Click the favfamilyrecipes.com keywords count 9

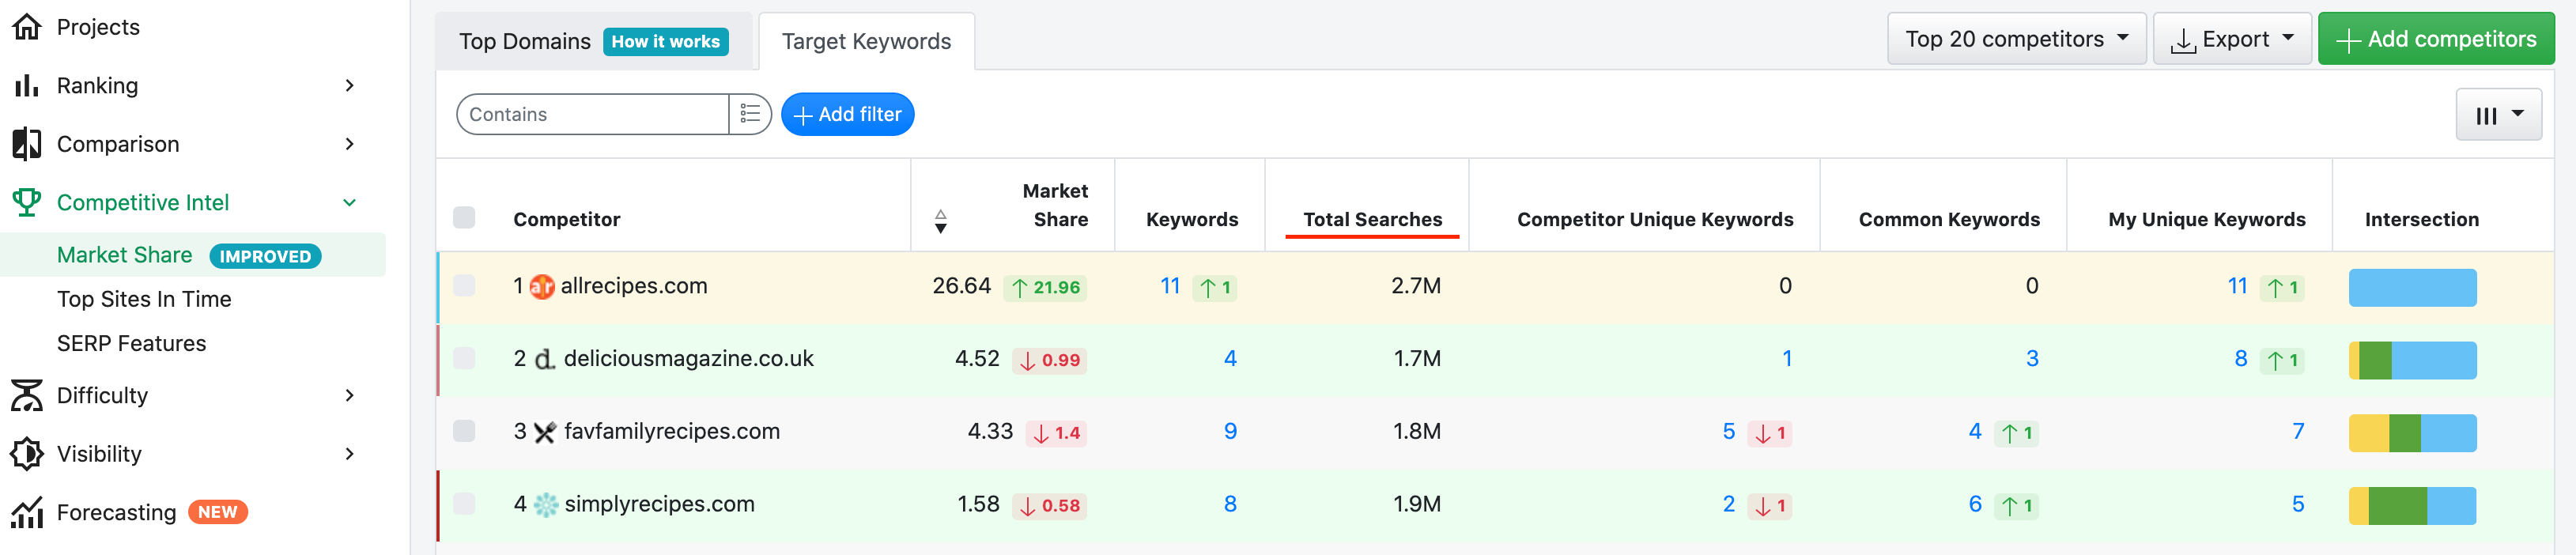(x=1230, y=431)
